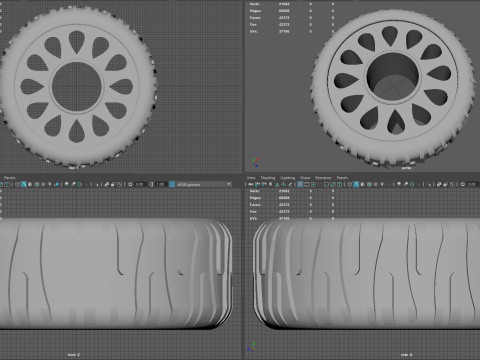
Task: Enable motion blur in front view toolbar
Action: coord(73,184)
